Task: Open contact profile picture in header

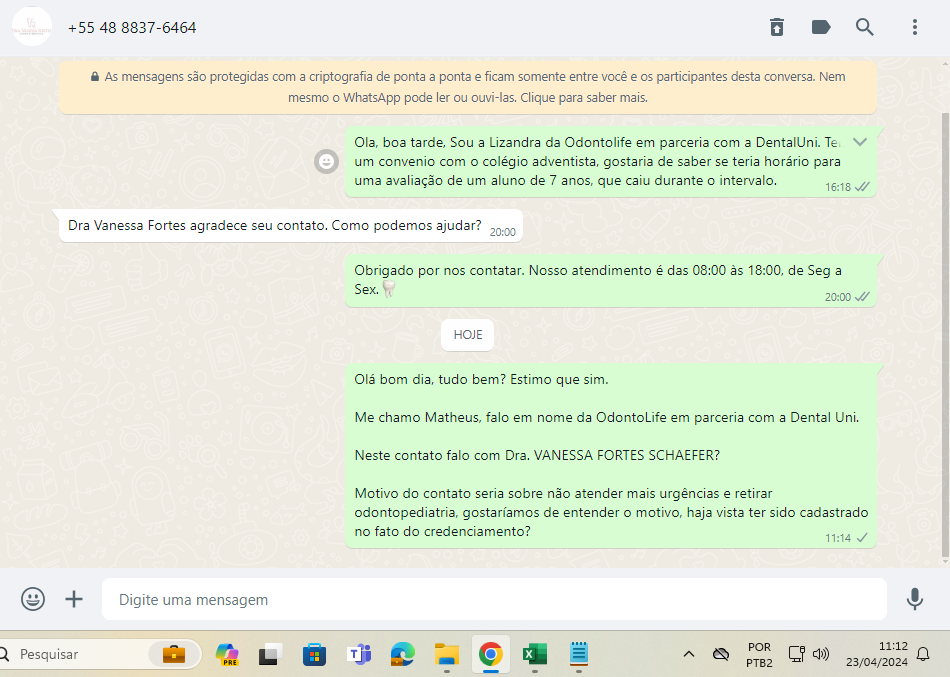Action: pos(32,27)
